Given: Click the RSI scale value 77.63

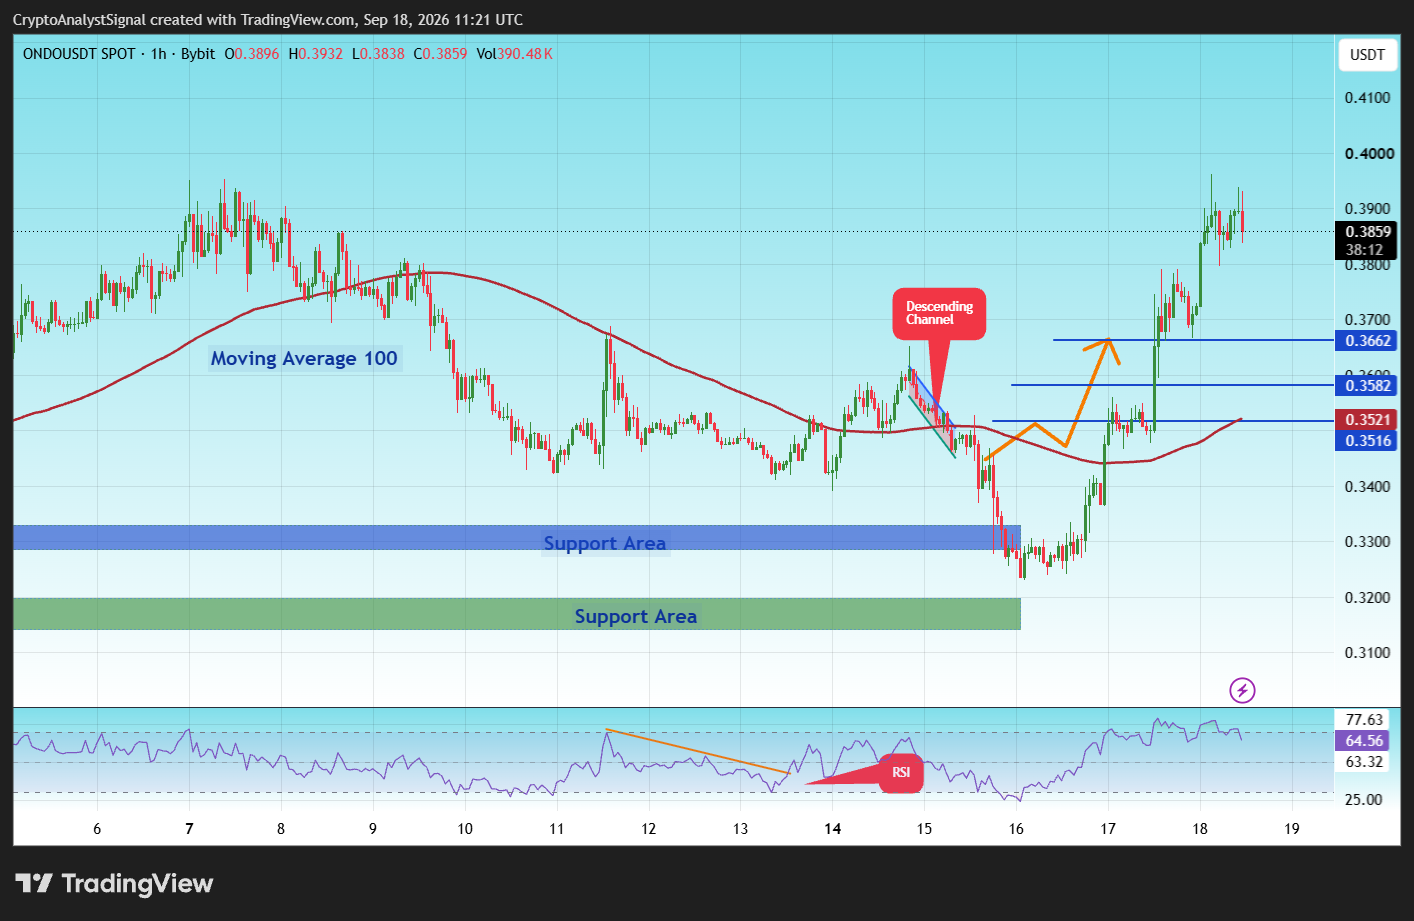Looking at the screenshot, I should [x=1364, y=720].
